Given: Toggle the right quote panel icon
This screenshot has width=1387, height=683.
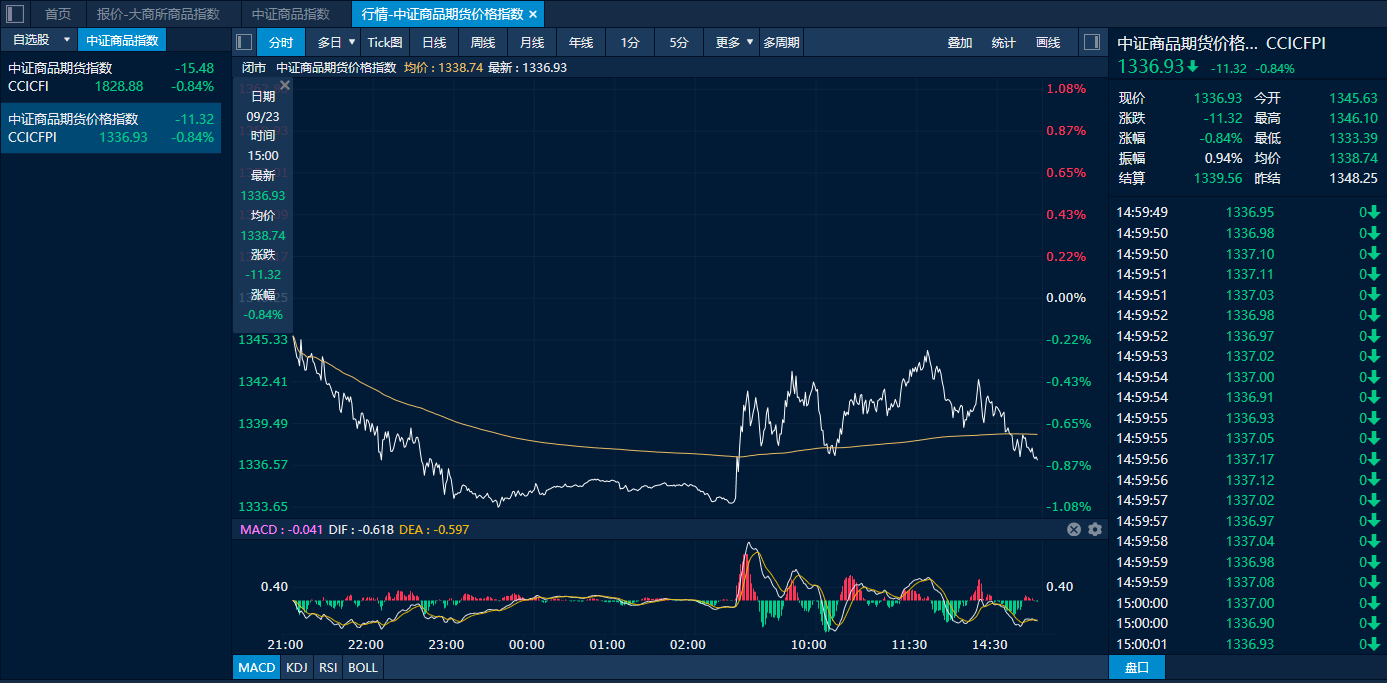Looking at the screenshot, I should click(1092, 42).
